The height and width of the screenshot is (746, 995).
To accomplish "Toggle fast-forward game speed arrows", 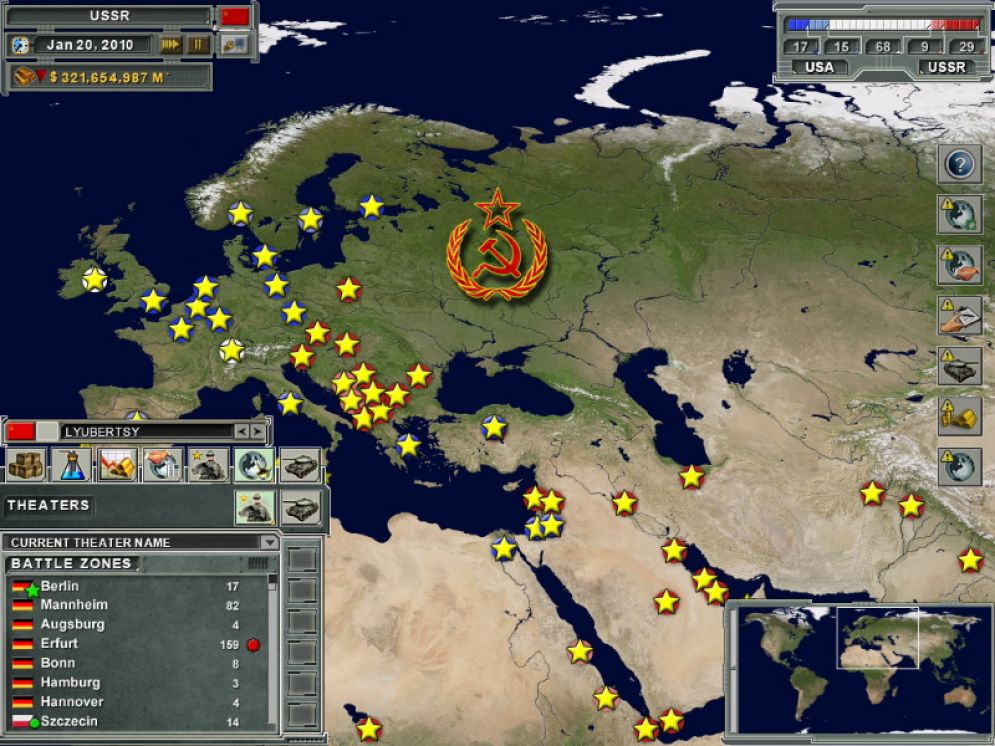I will click(171, 45).
